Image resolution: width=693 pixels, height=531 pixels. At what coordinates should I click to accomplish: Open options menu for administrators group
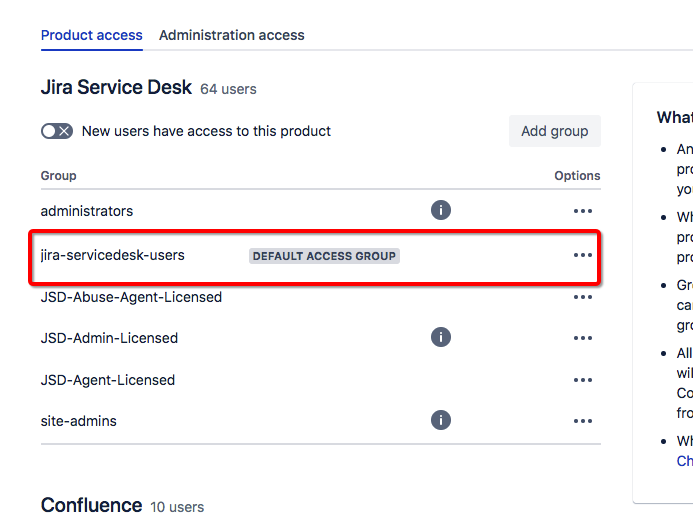pyautogui.click(x=583, y=211)
